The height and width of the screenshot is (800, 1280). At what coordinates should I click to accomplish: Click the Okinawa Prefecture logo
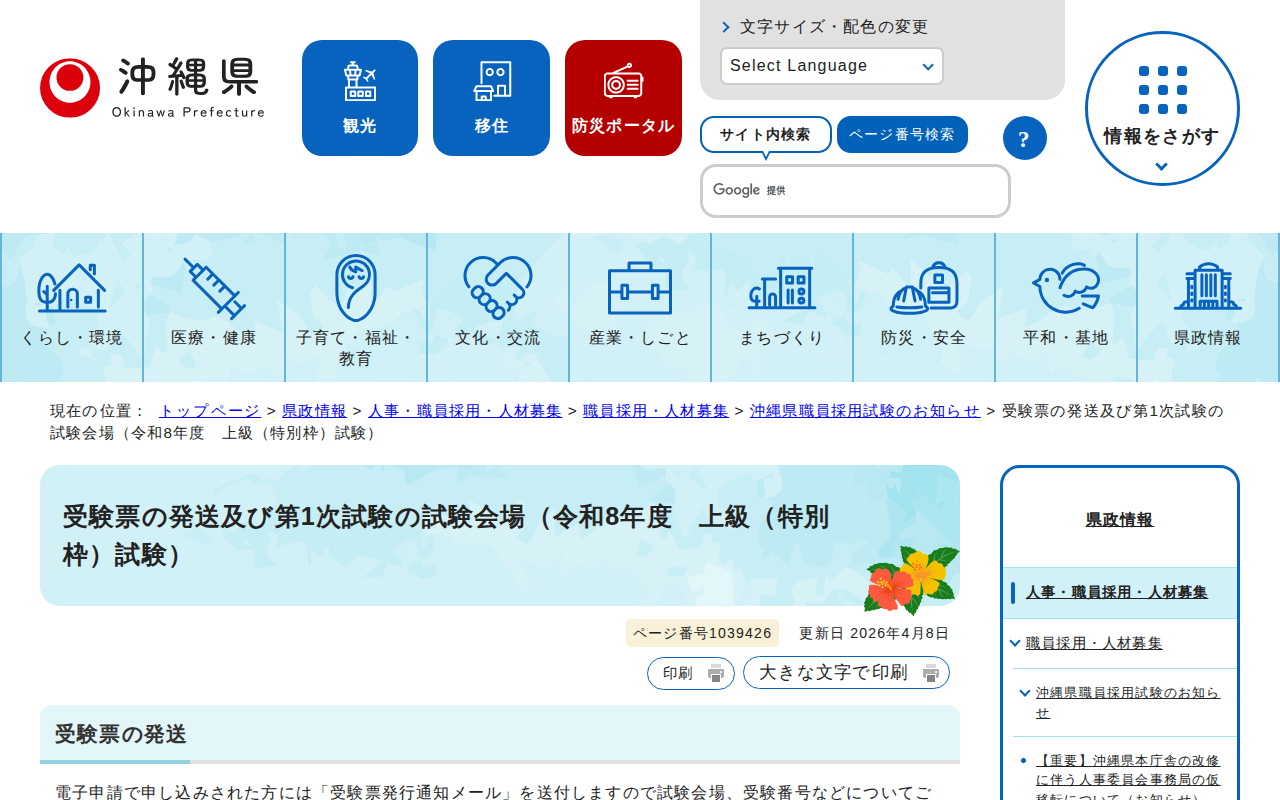coord(152,88)
